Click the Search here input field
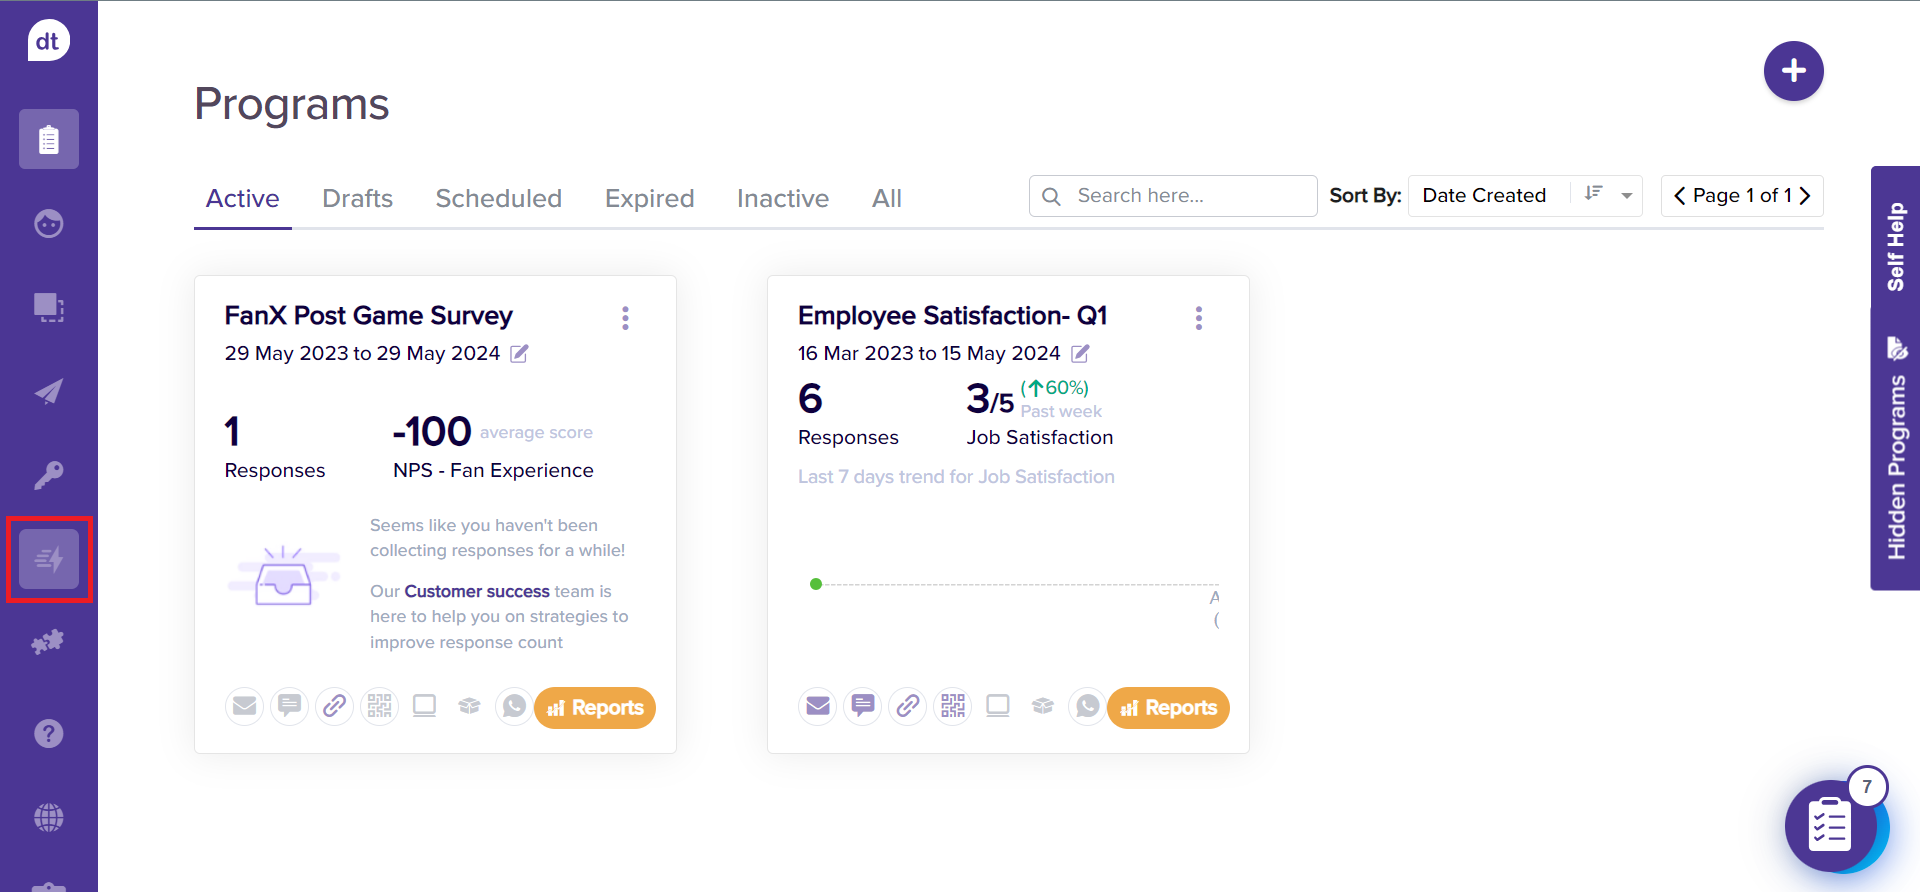 (x=1185, y=196)
